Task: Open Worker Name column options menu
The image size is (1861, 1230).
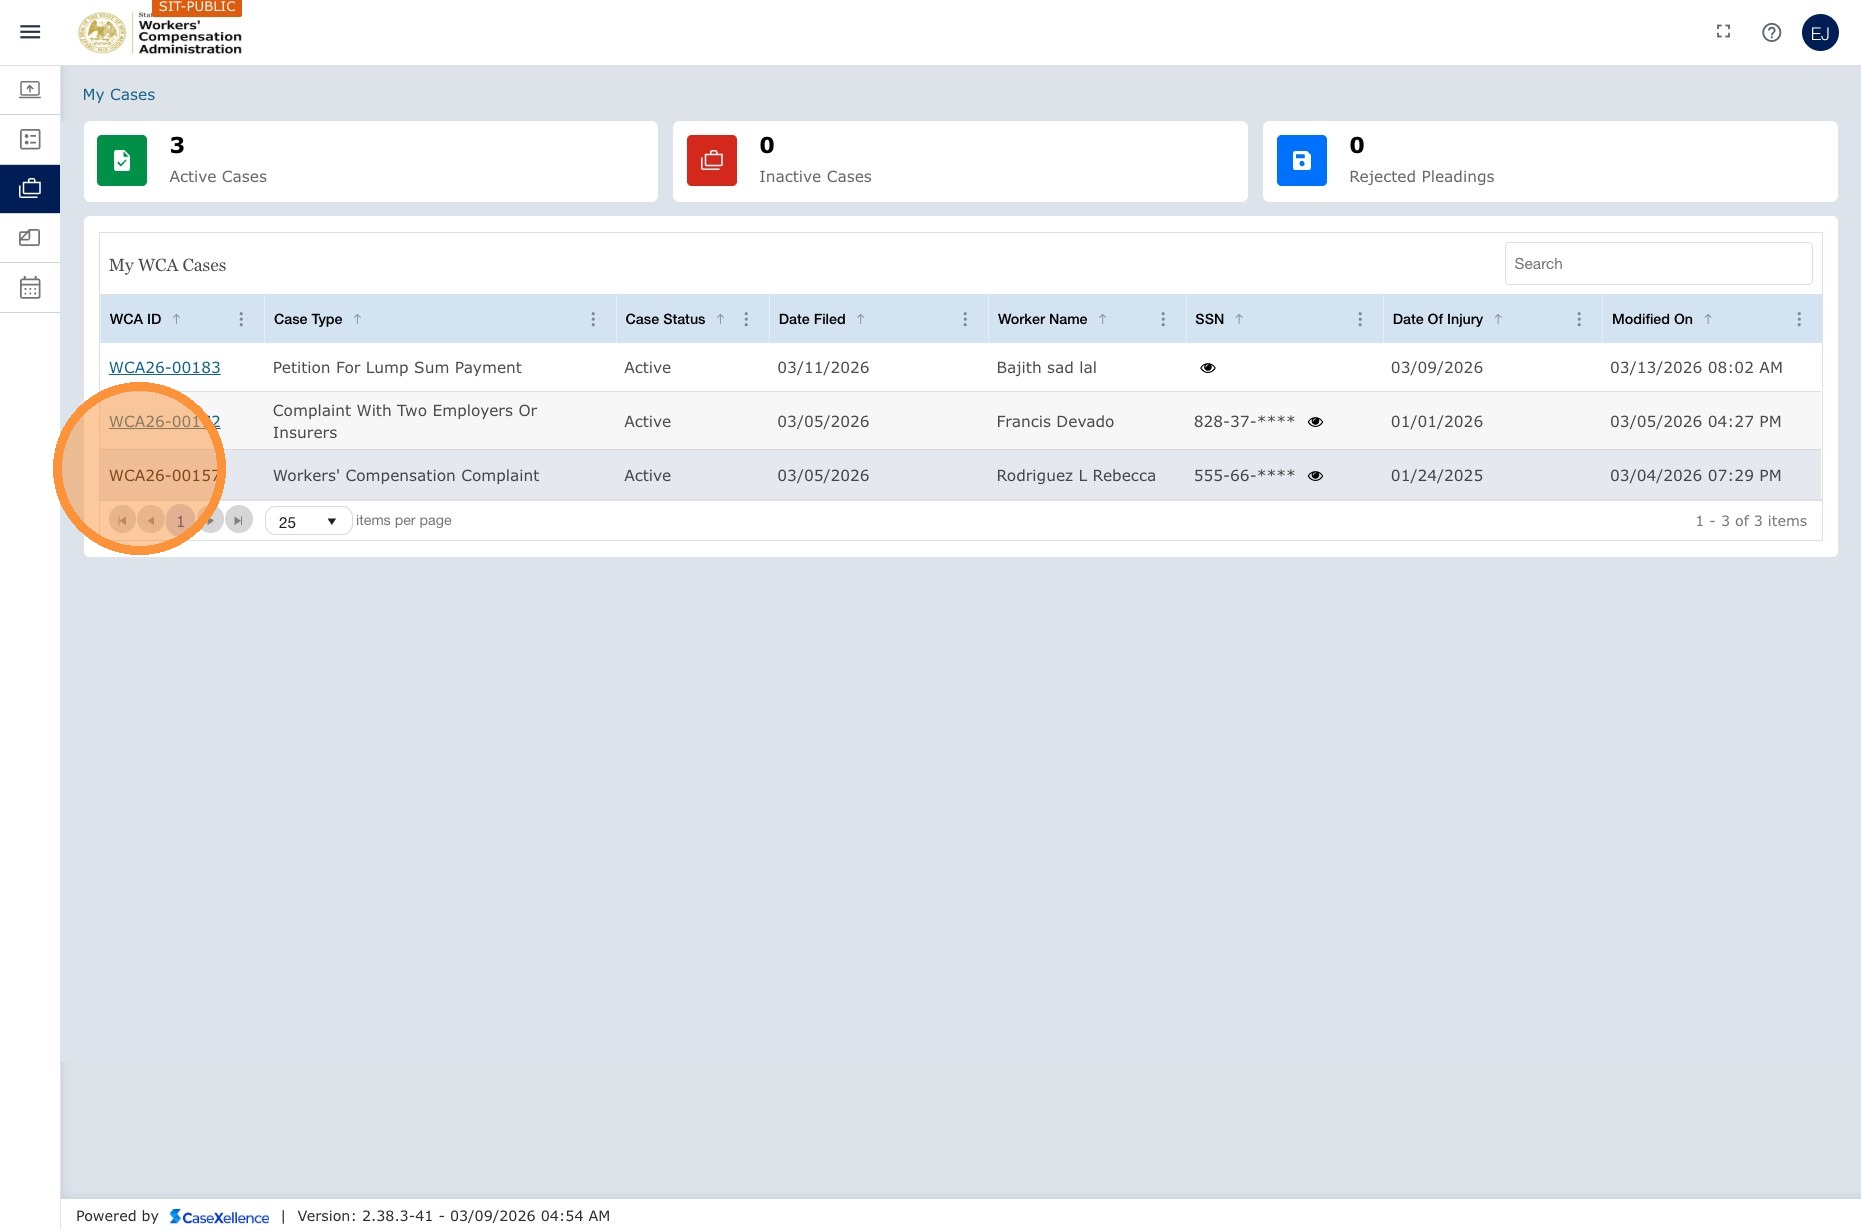Action: point(1163,319)
